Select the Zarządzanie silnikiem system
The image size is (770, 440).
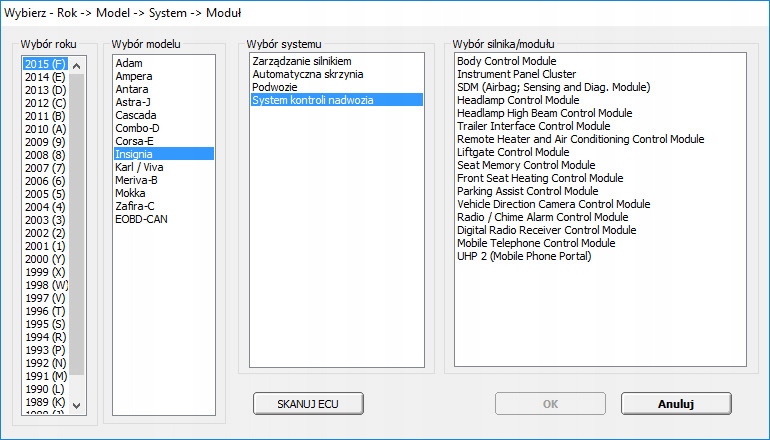pos(301,61)
